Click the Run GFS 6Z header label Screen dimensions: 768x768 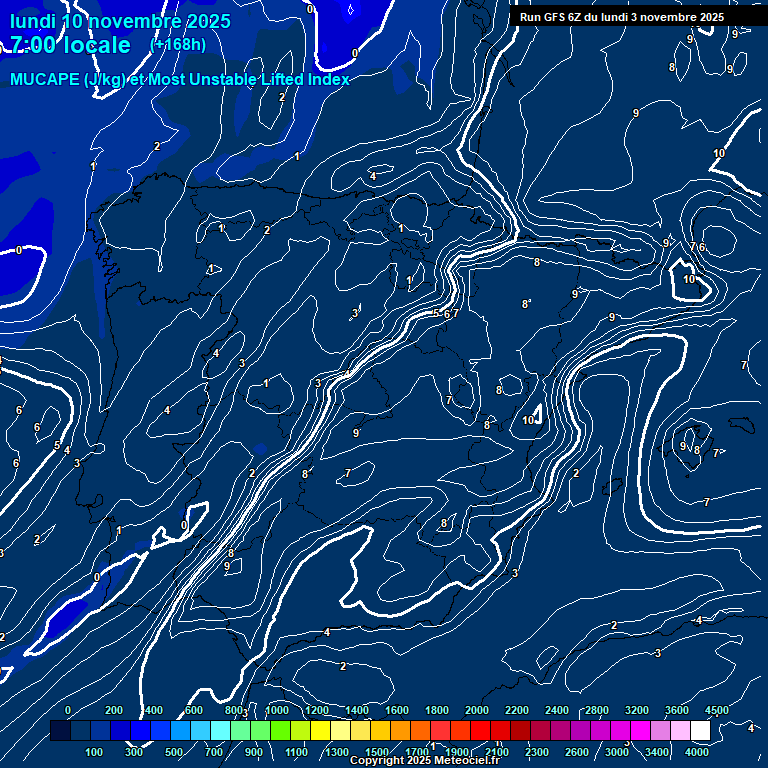click(x=622, y=17)
